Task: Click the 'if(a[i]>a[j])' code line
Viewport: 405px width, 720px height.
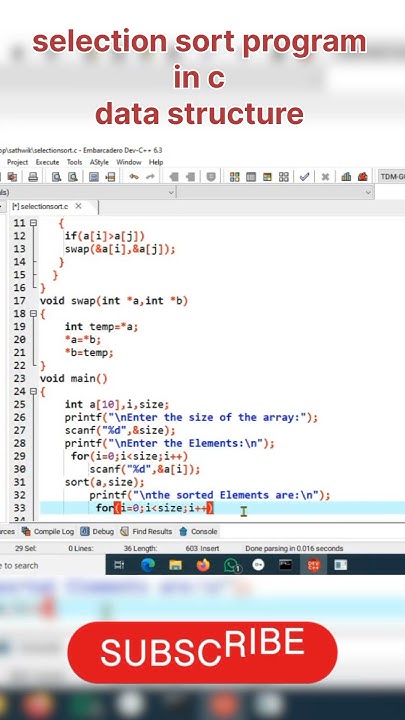Action: pyautogui.click(x=105, y=236)
